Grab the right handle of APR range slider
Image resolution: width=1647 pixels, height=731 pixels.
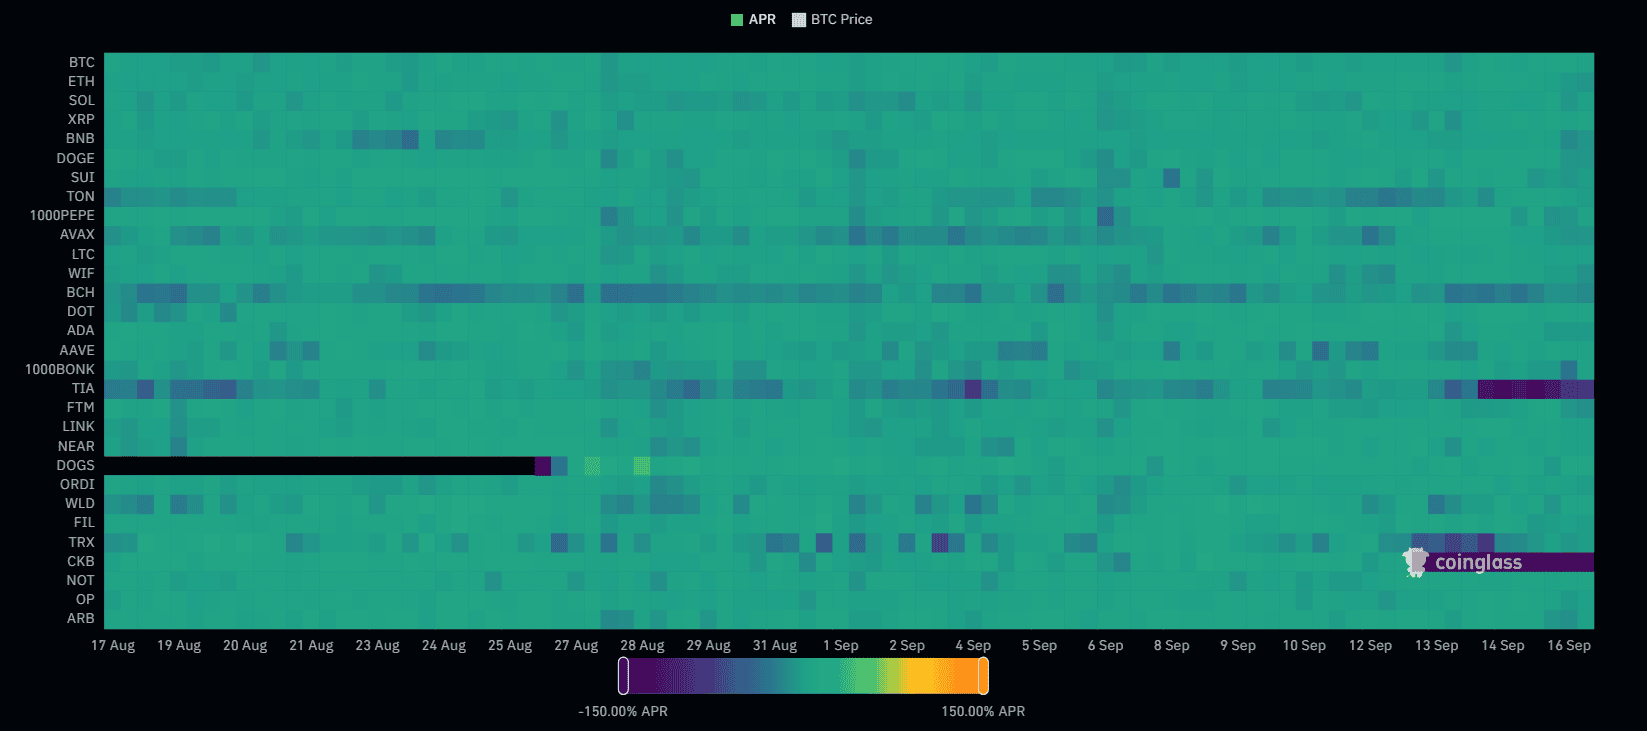click(983, 676)
